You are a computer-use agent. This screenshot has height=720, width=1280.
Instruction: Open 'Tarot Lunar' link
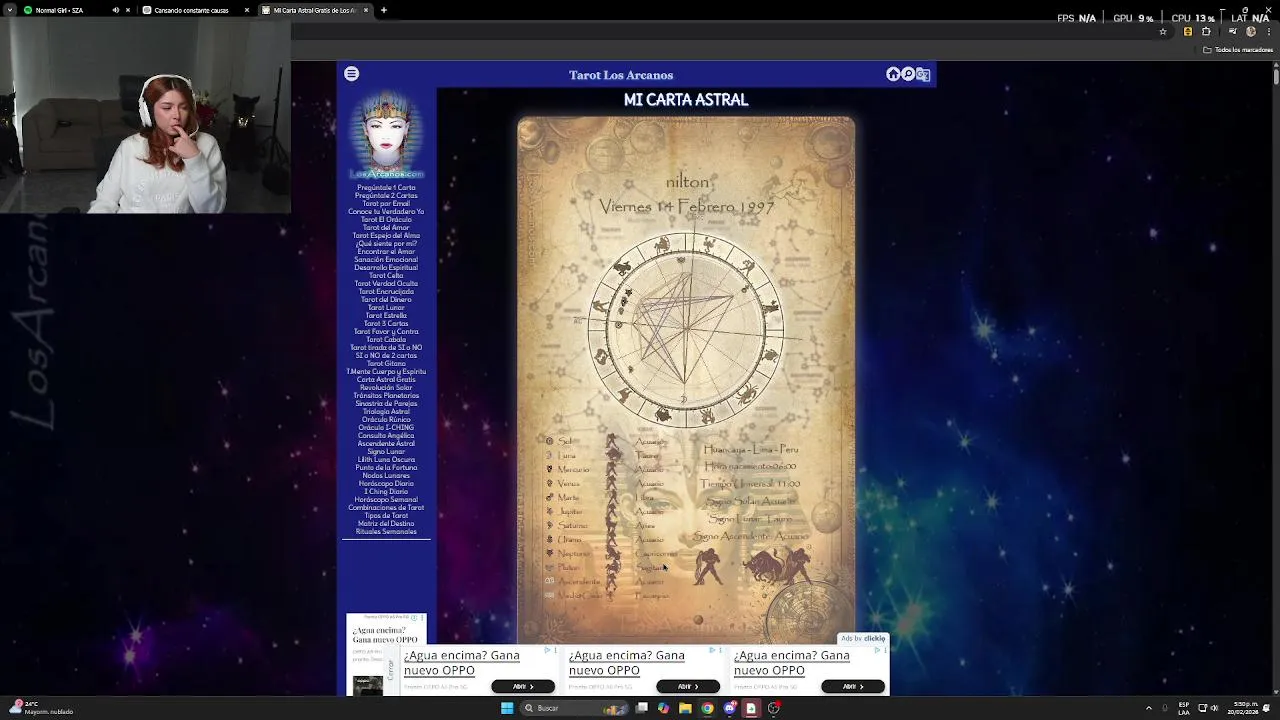point(386,308)
